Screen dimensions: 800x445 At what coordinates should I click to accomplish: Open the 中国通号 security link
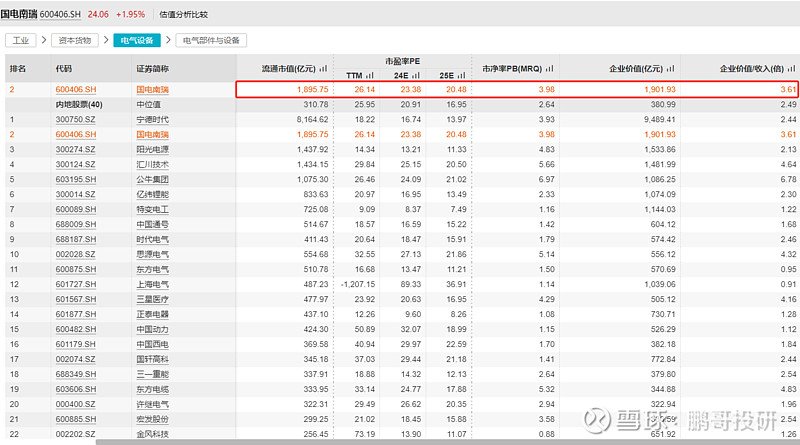pos(153,225)
